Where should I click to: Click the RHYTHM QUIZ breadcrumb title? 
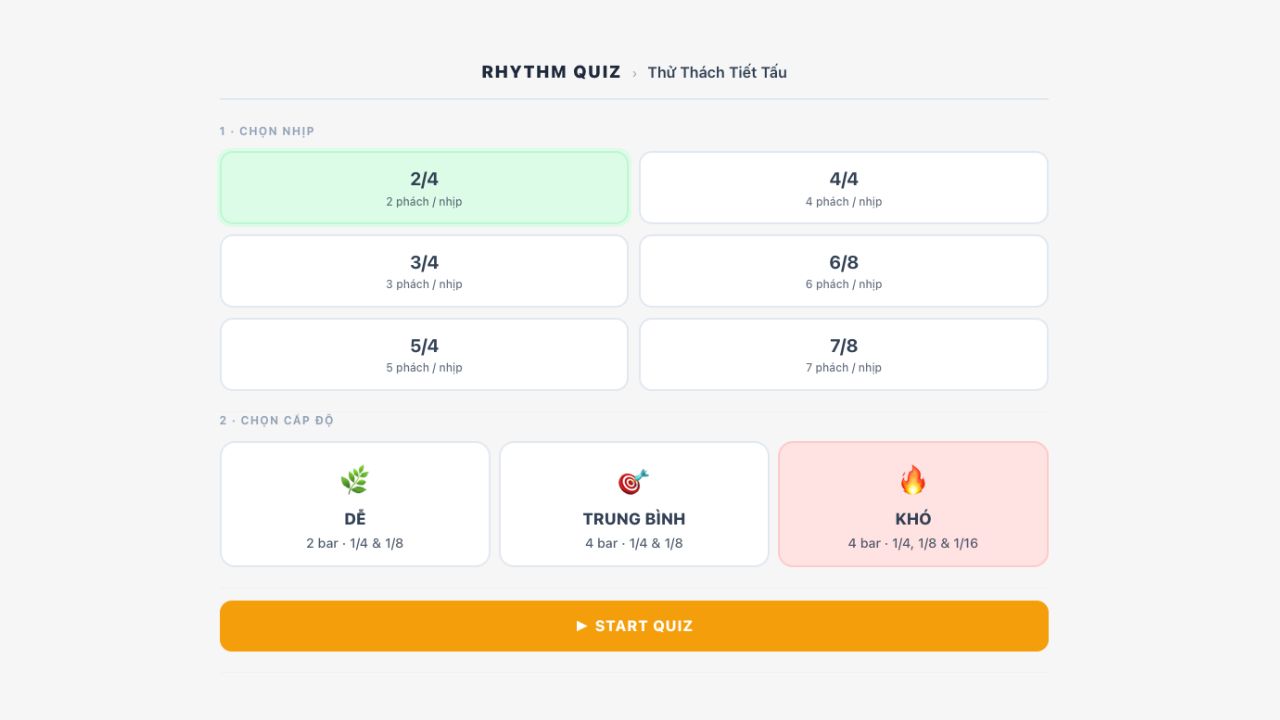pyautogui.click(x=551, y=72)
